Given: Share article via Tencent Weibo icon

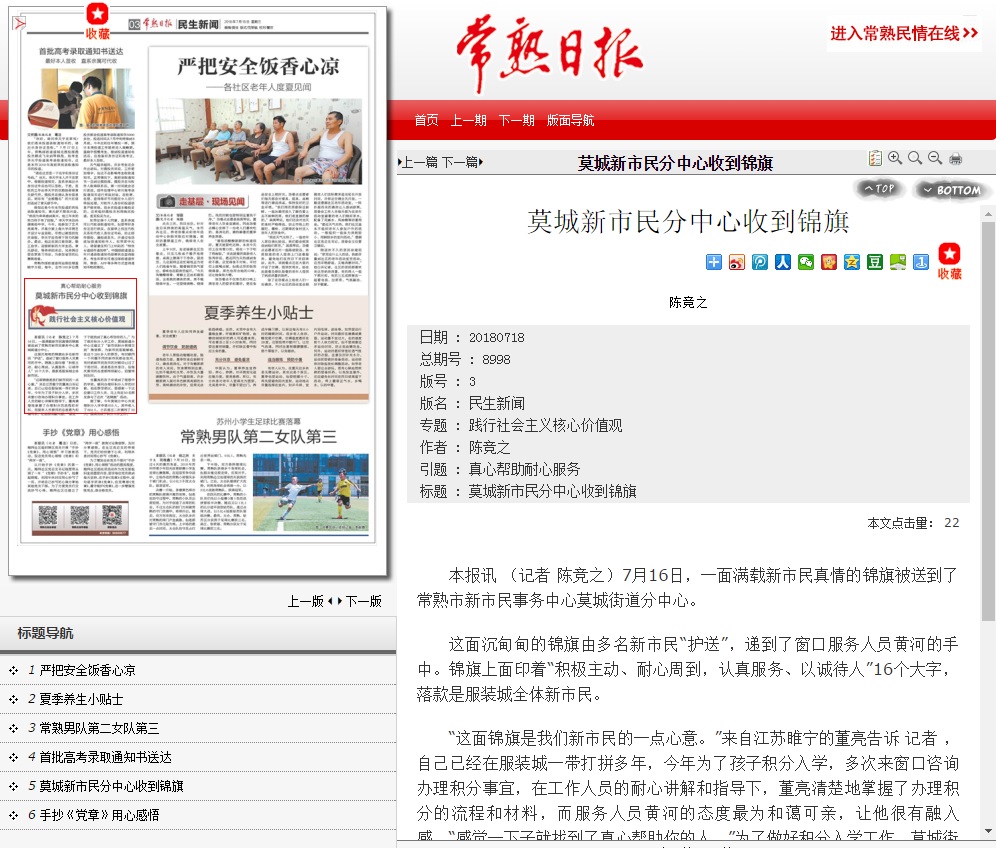Looking at the screenshot, I should click(760, 262).
